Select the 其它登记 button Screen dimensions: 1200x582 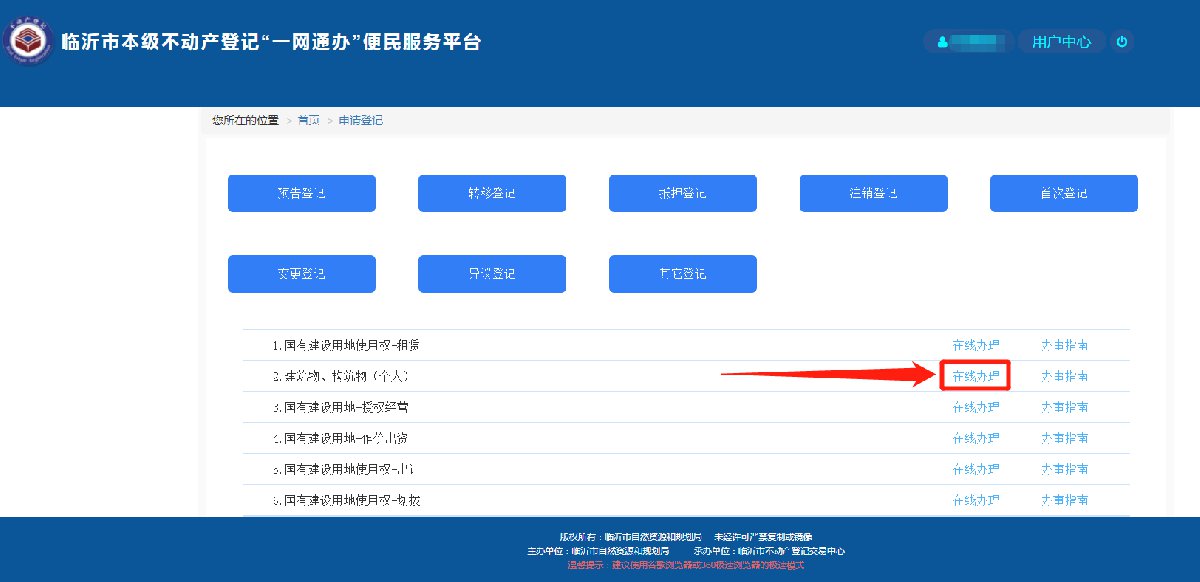[x=683, y=274]
